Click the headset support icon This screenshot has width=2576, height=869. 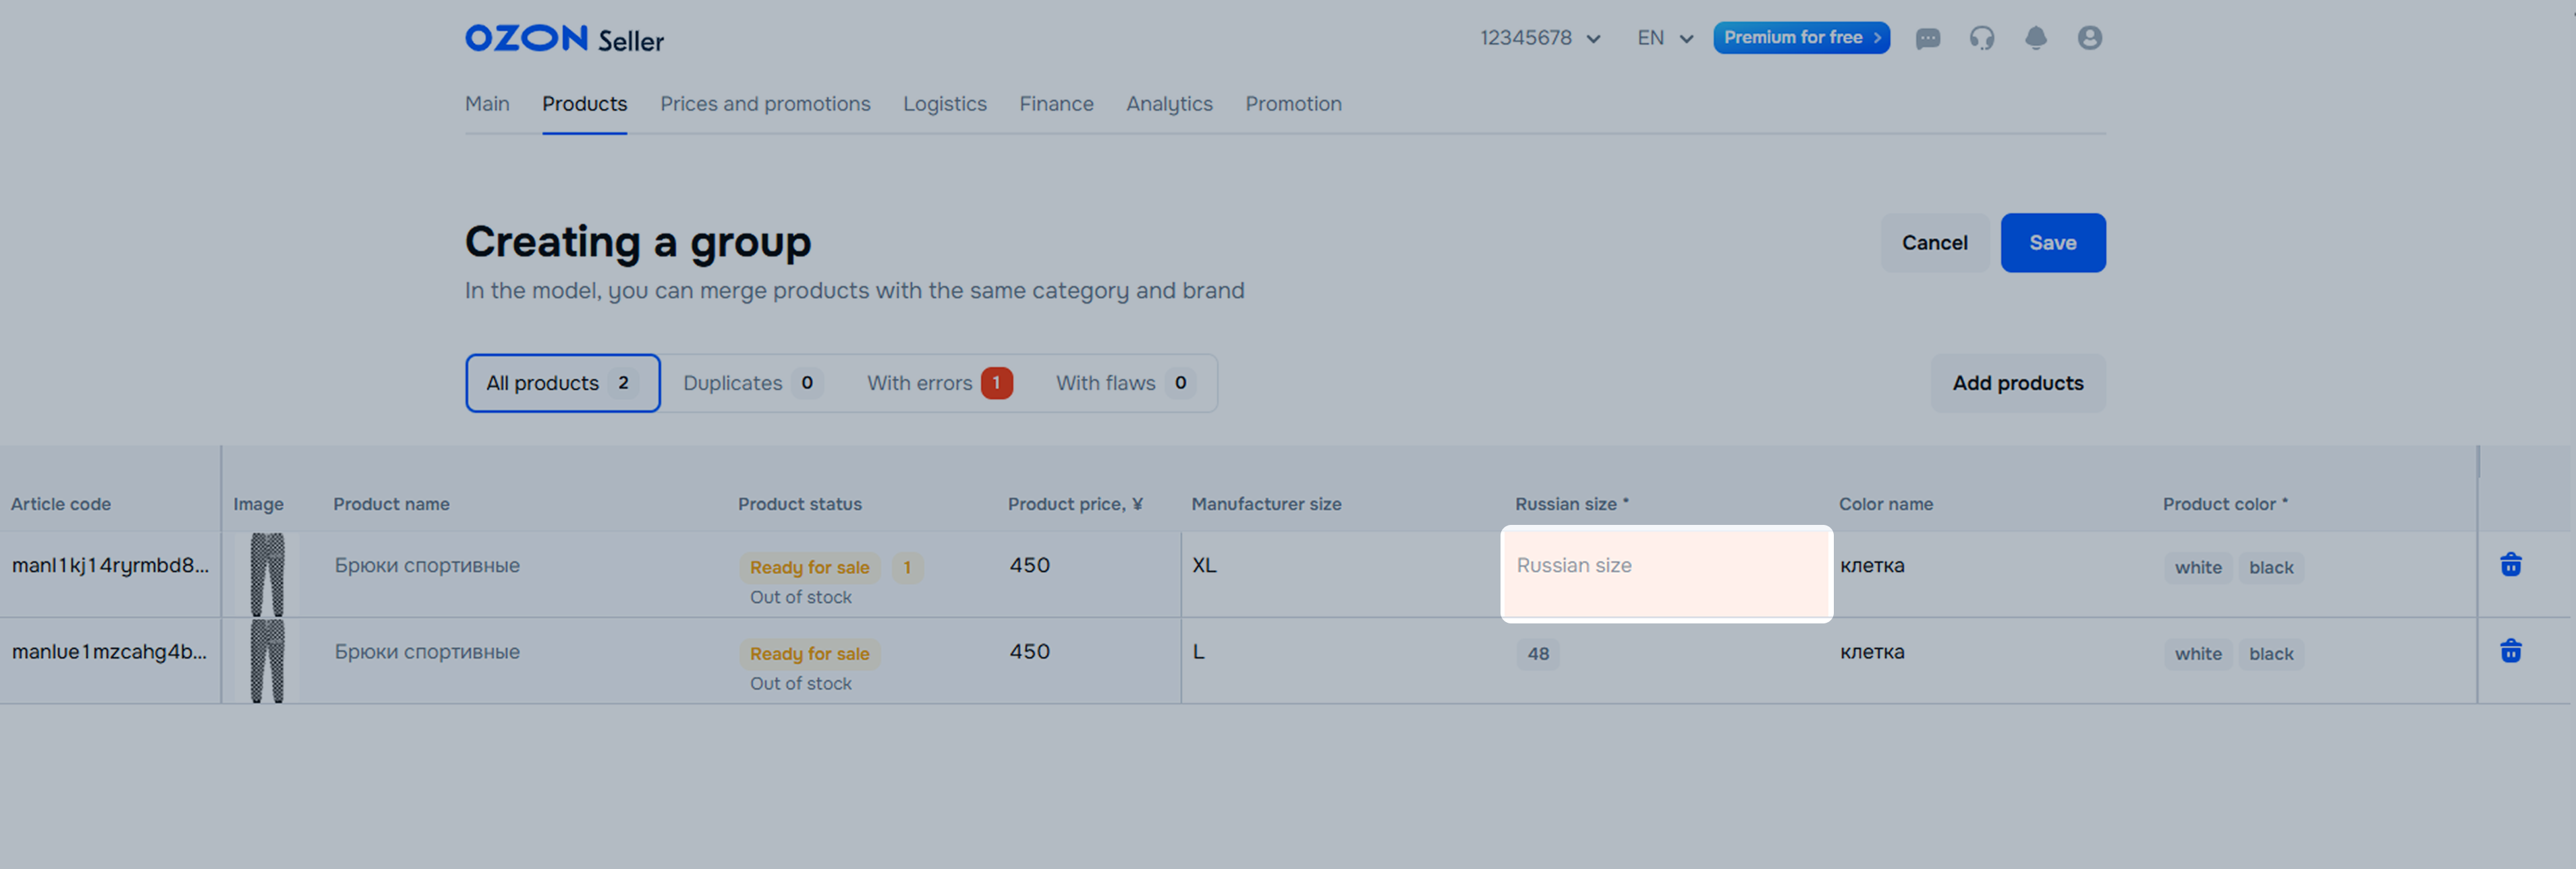coord(1981,38)
